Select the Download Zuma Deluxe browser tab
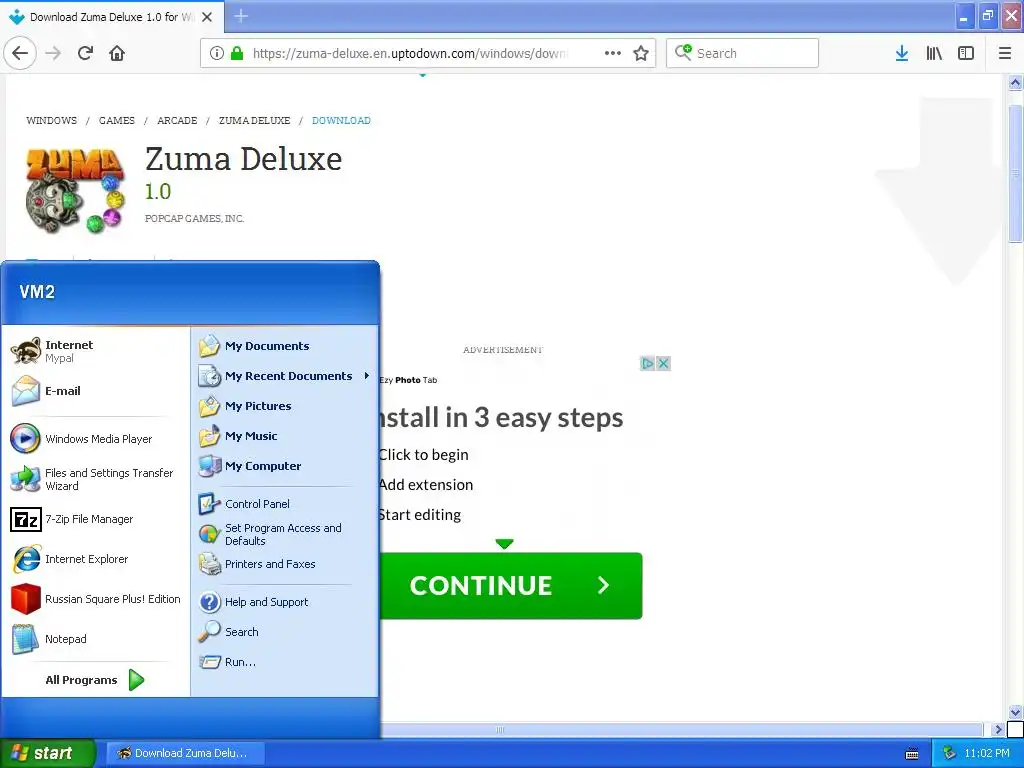The height and width of the screenshot is (768, 1024). point(112,17)
